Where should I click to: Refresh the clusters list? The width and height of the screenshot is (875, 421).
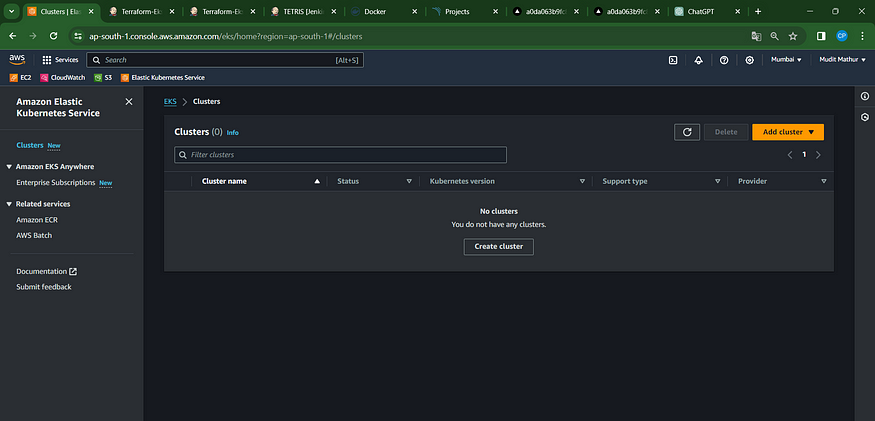tap(687, 132)
